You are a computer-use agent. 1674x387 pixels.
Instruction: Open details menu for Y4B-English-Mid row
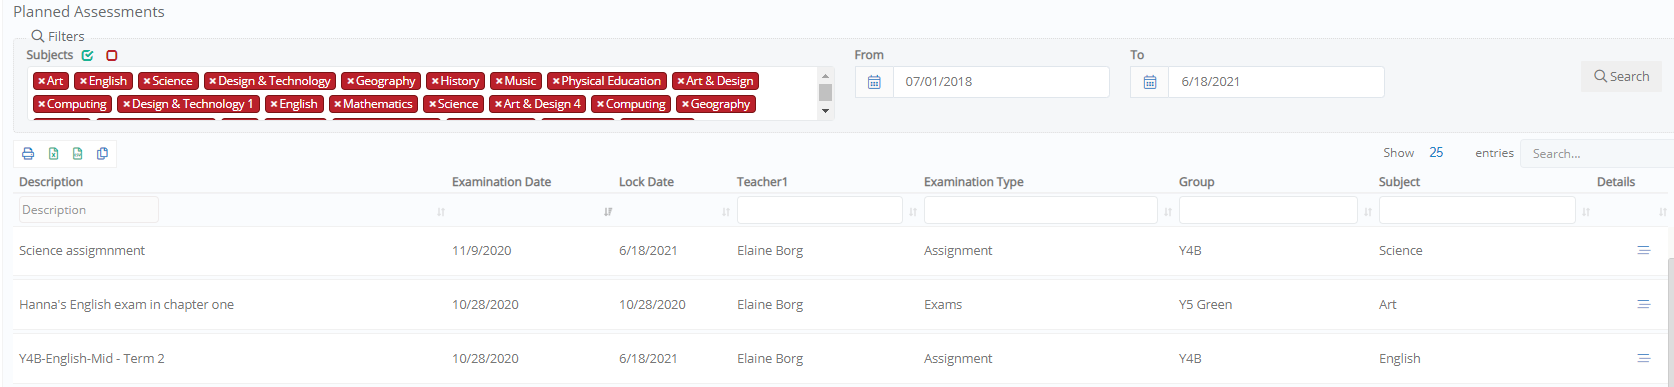[1643, 358]
